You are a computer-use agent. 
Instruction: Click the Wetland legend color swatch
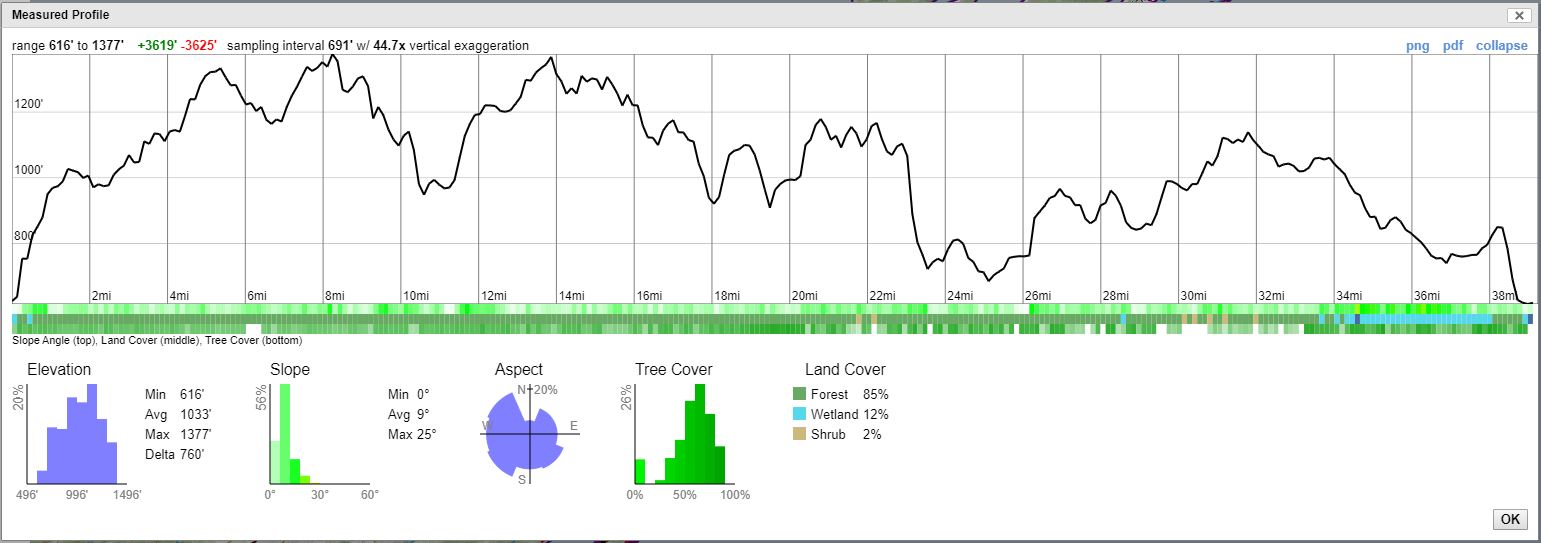(799, 414)
